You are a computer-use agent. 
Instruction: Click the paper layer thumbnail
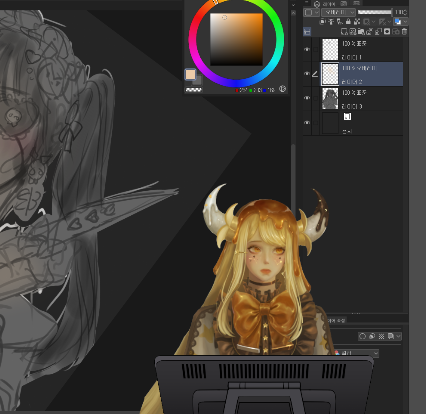pyautogui.click(x=330, y=123)
